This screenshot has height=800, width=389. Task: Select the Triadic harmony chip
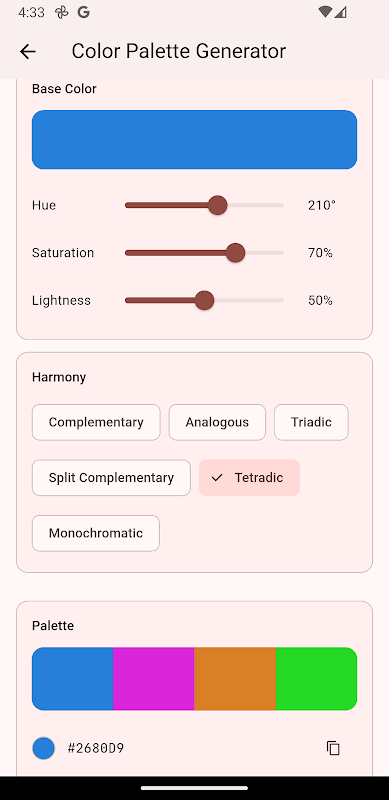[311, 422]
